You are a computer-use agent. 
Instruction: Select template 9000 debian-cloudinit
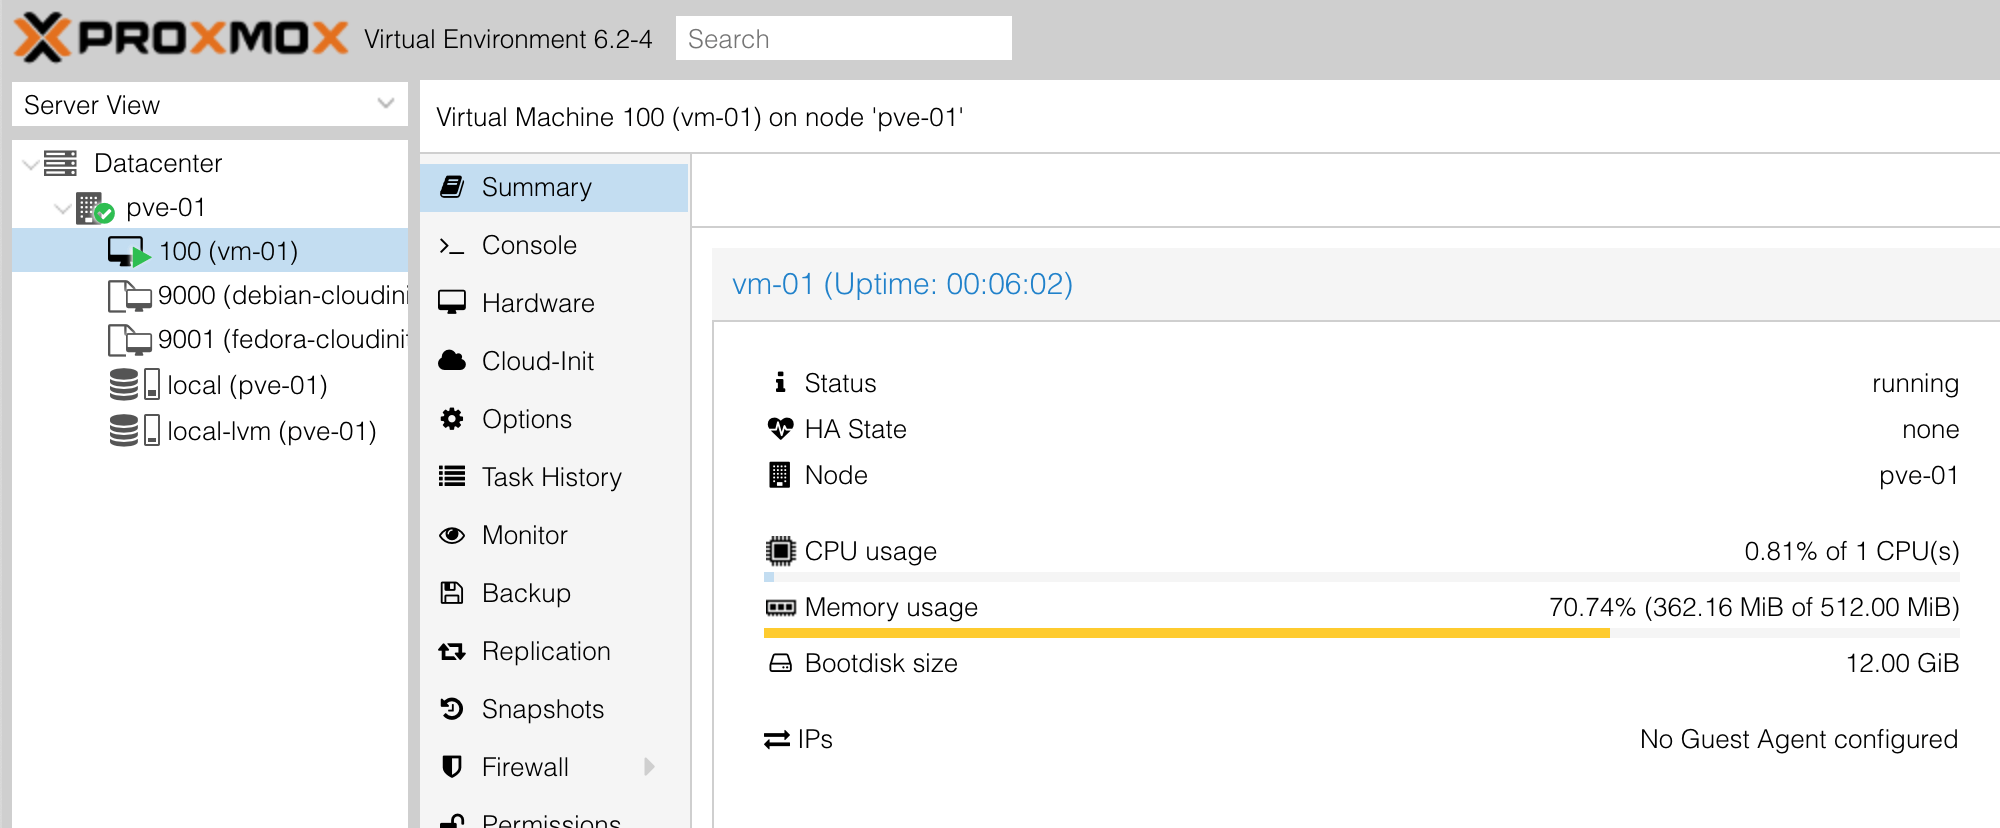(210, 296)
